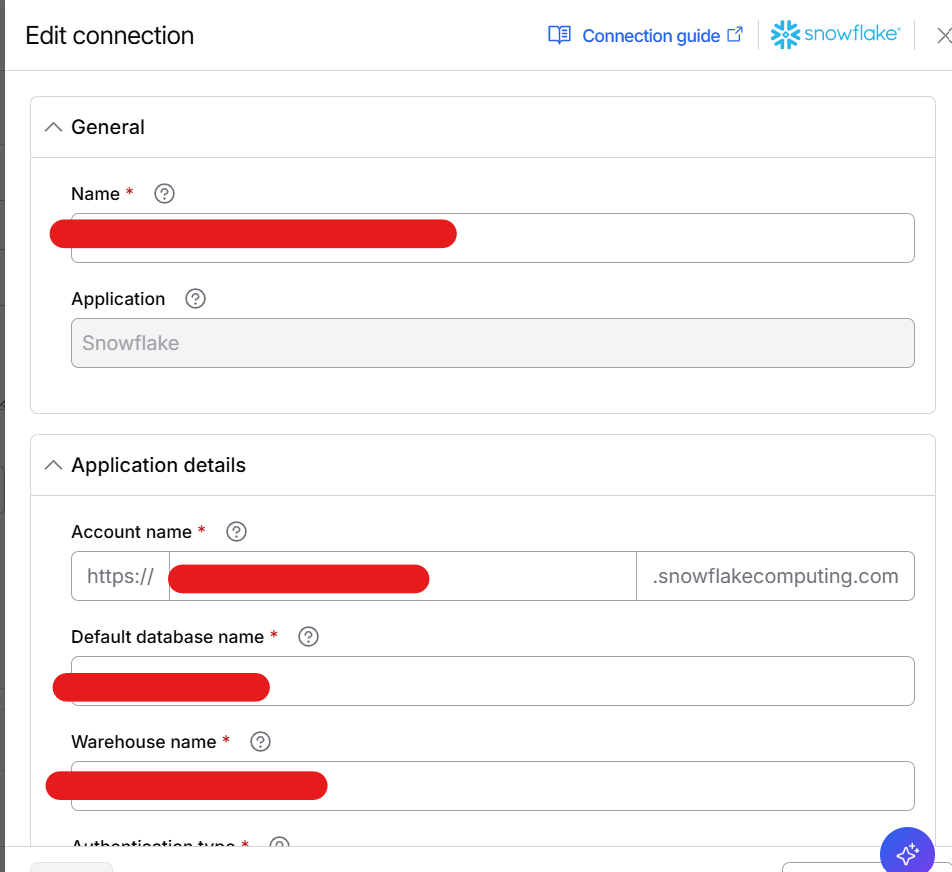Open help tooltip for Account name
Screen dimensions: 952x872
pos(237,532)
